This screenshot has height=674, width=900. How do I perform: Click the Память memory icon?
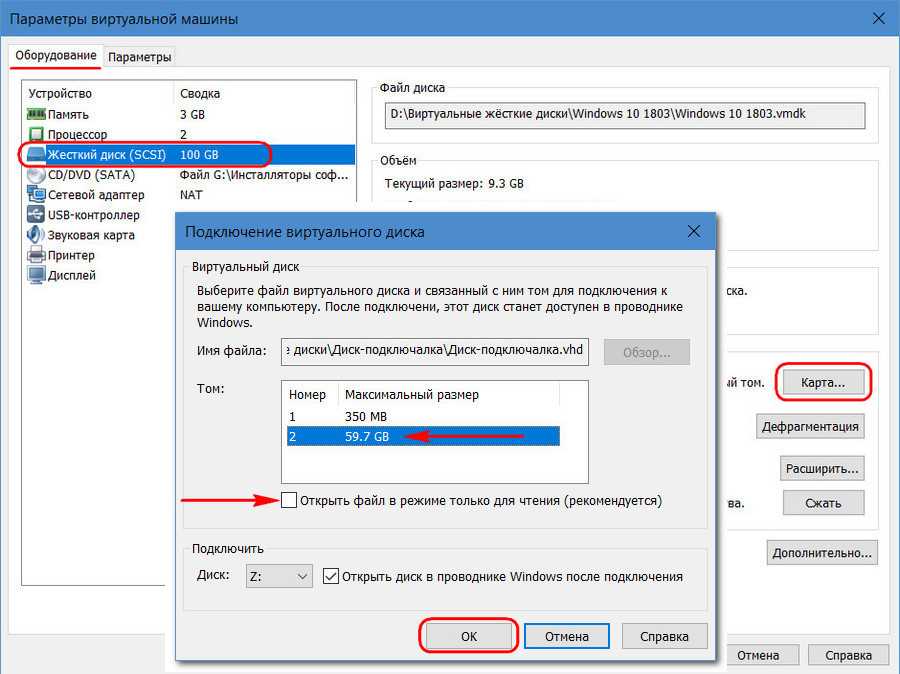[36, 114]
